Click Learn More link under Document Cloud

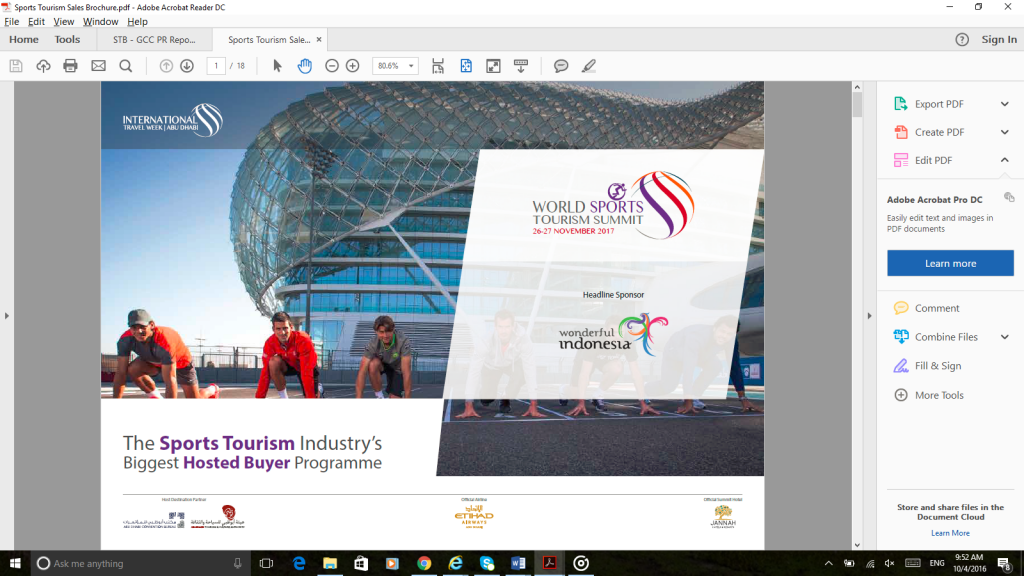point(950,533)
